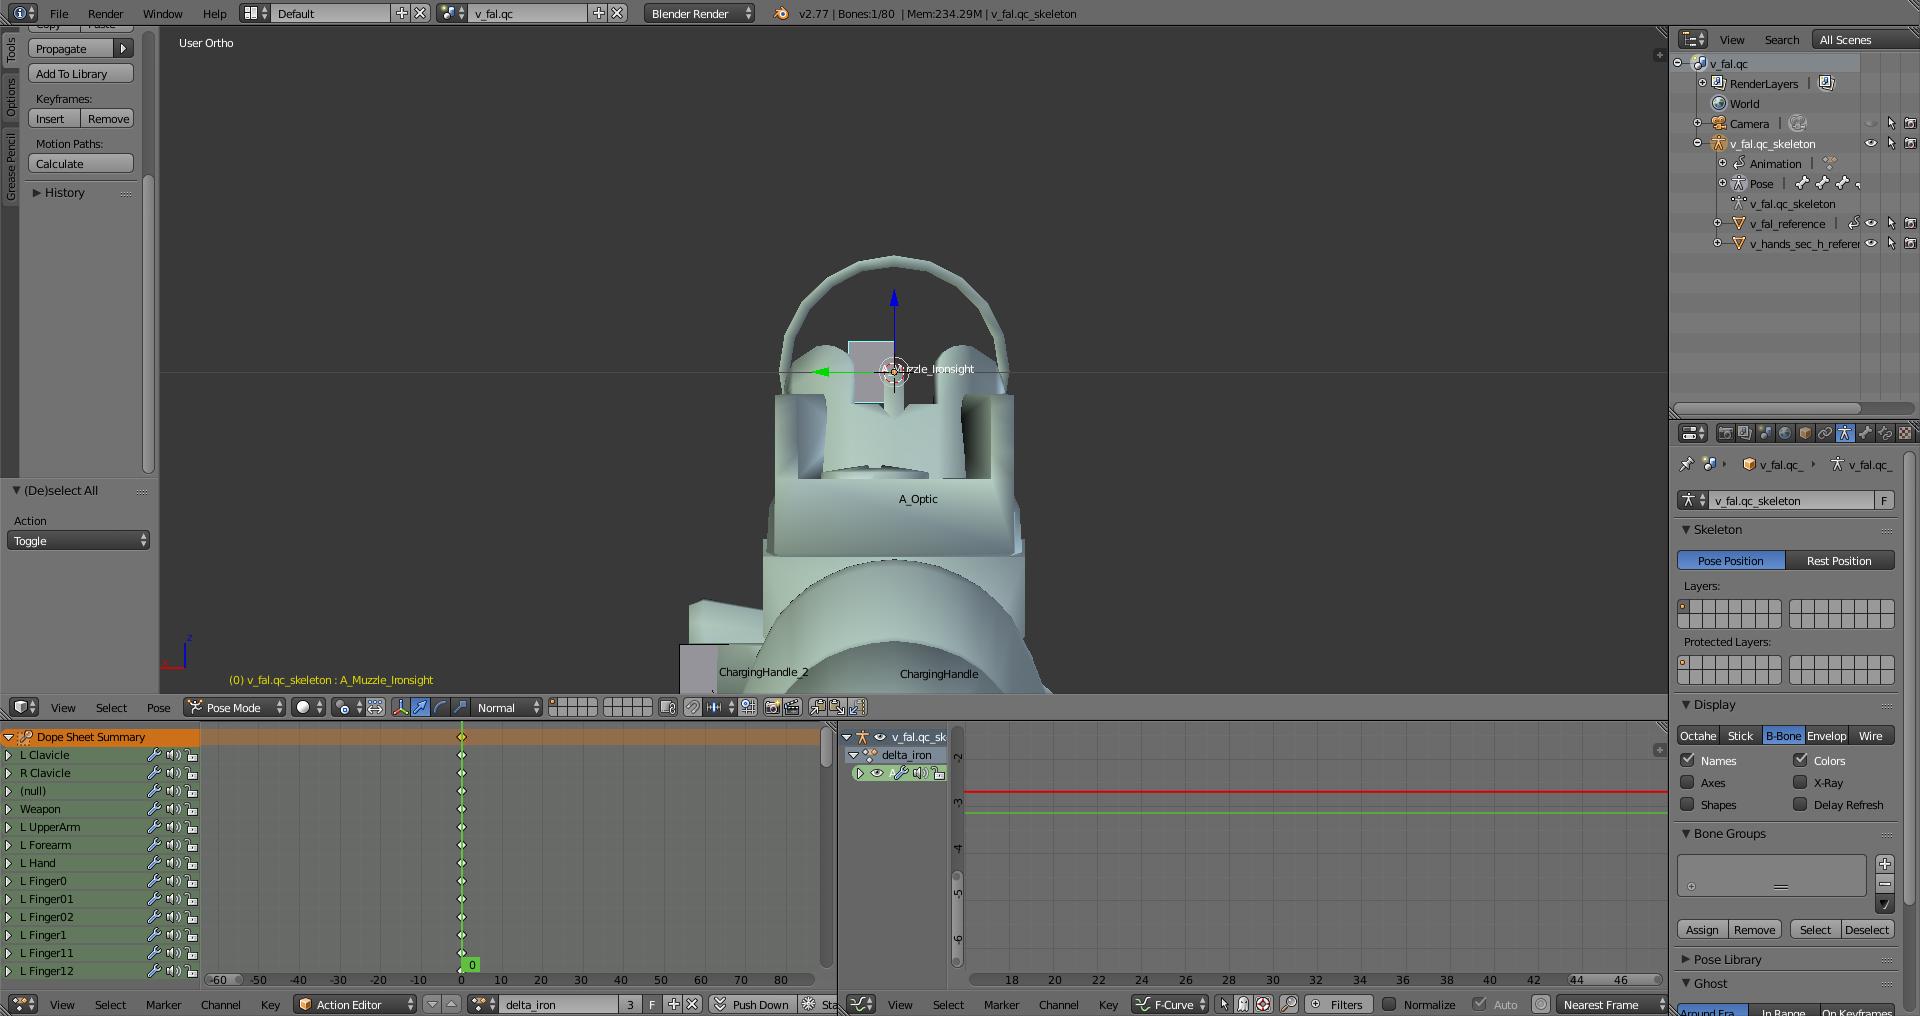Remove the bone group with minus button
Viewport: 1920px width, 1016px height.
[1885, 884]
